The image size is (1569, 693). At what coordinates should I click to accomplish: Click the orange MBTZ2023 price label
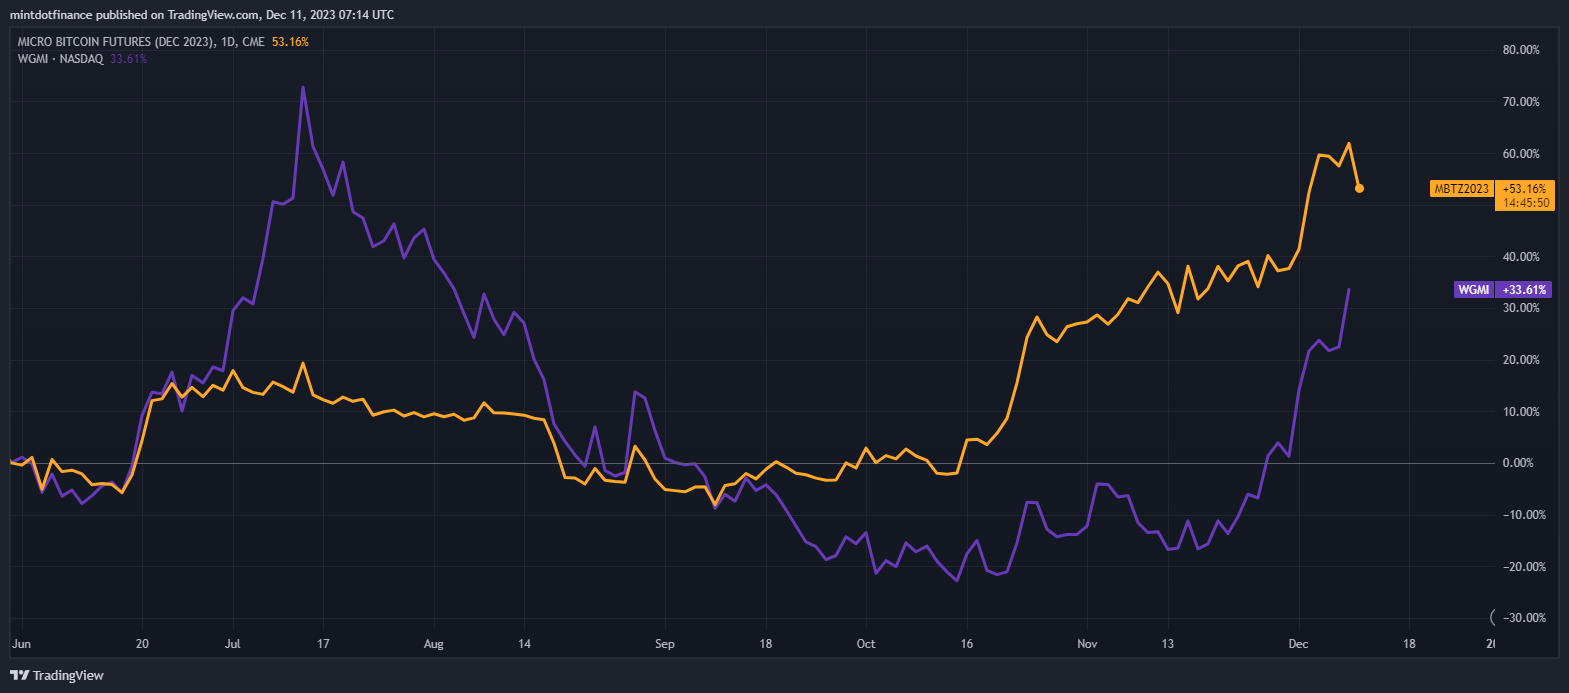pyautogui.click(x=1462, y=188)
